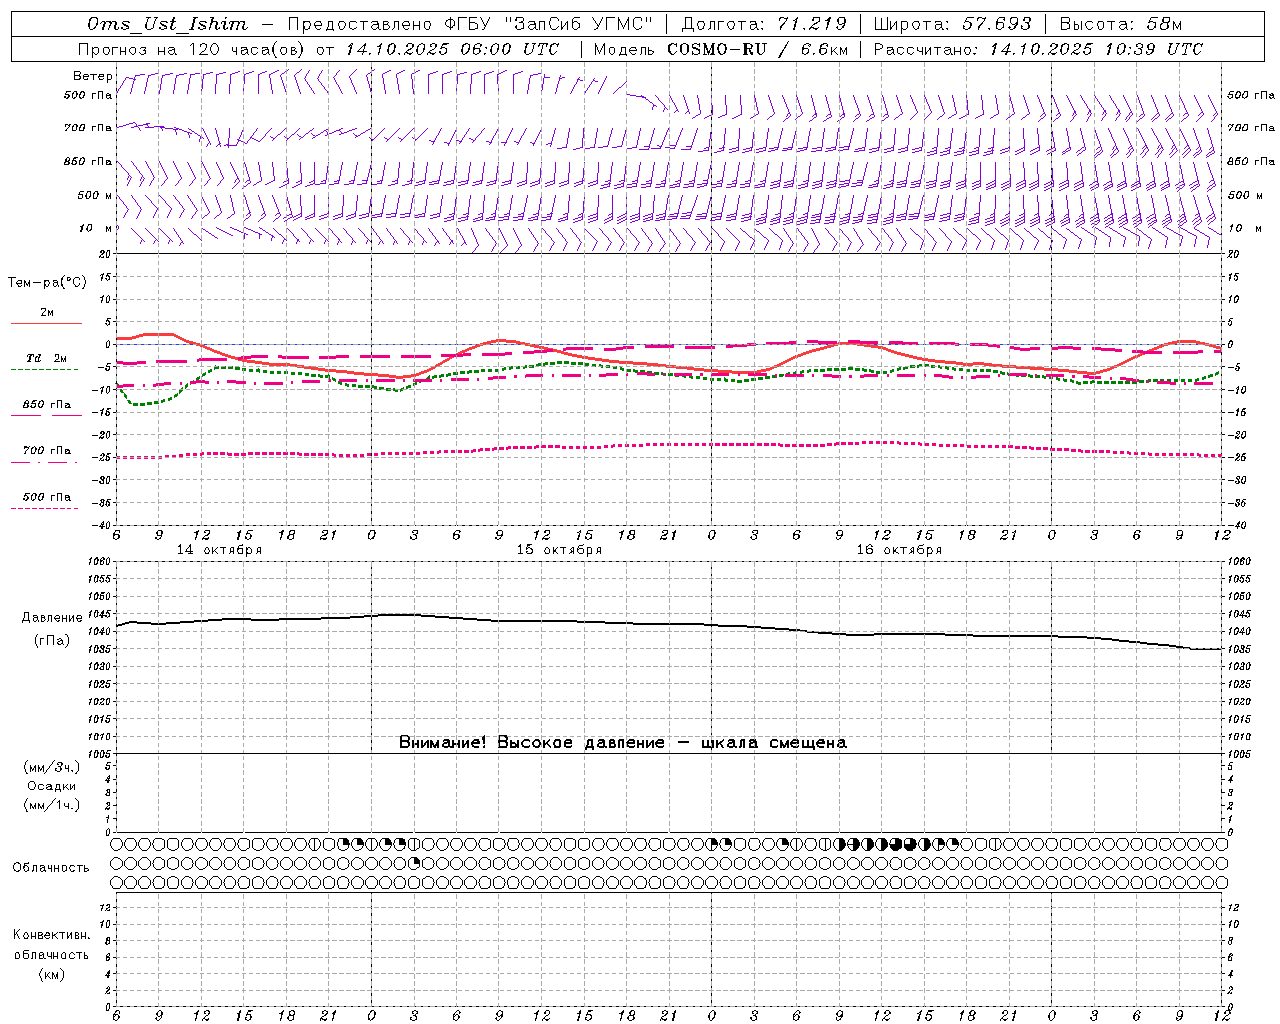Click the Давление pressure panel label
Image resolution: width=1280 pixels, height=1024 pixels.
pos(52,618)
